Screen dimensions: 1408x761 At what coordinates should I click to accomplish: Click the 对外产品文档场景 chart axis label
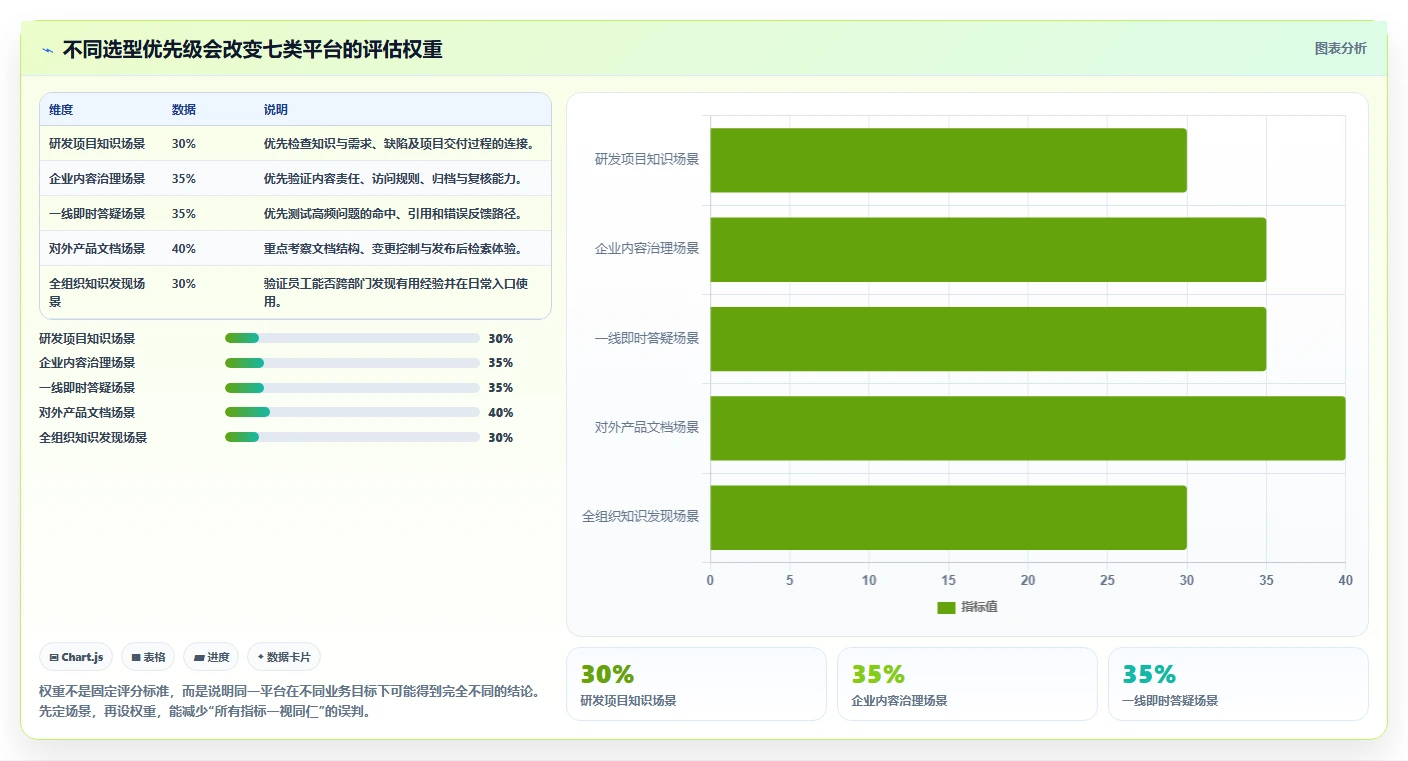point(647,427)
